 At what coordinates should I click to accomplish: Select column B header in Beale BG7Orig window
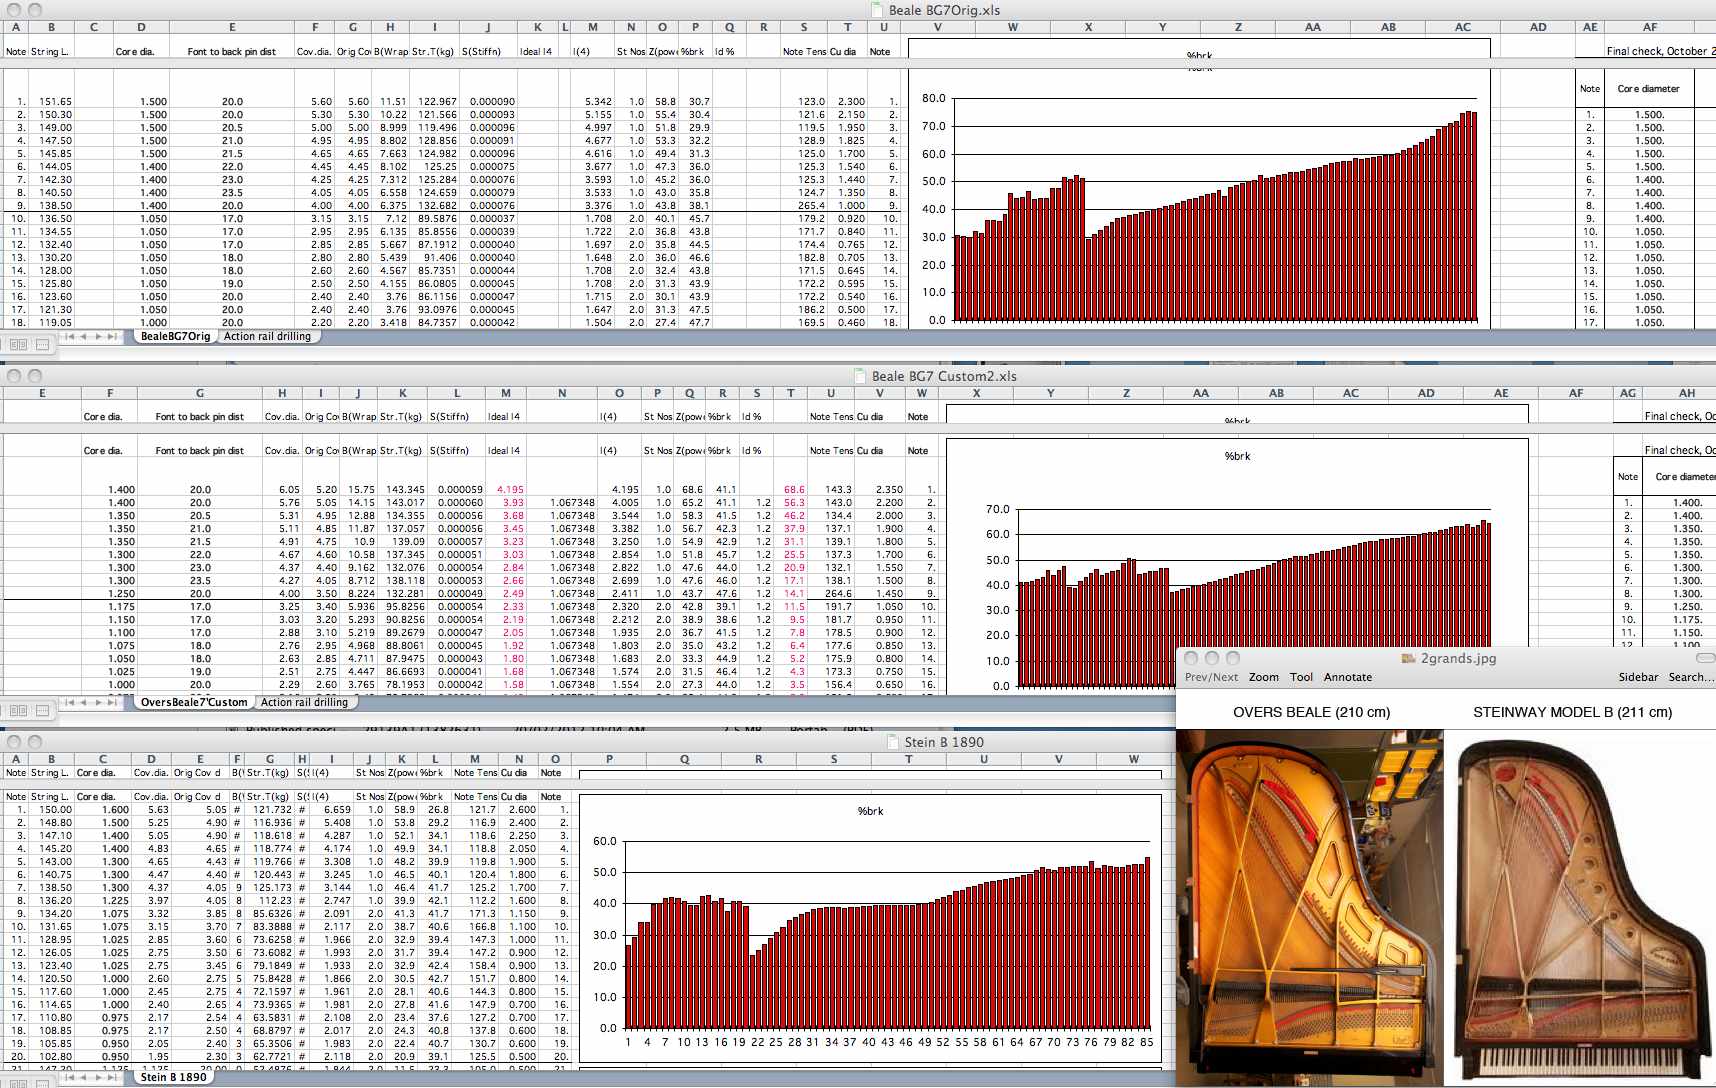click(51, 27)
